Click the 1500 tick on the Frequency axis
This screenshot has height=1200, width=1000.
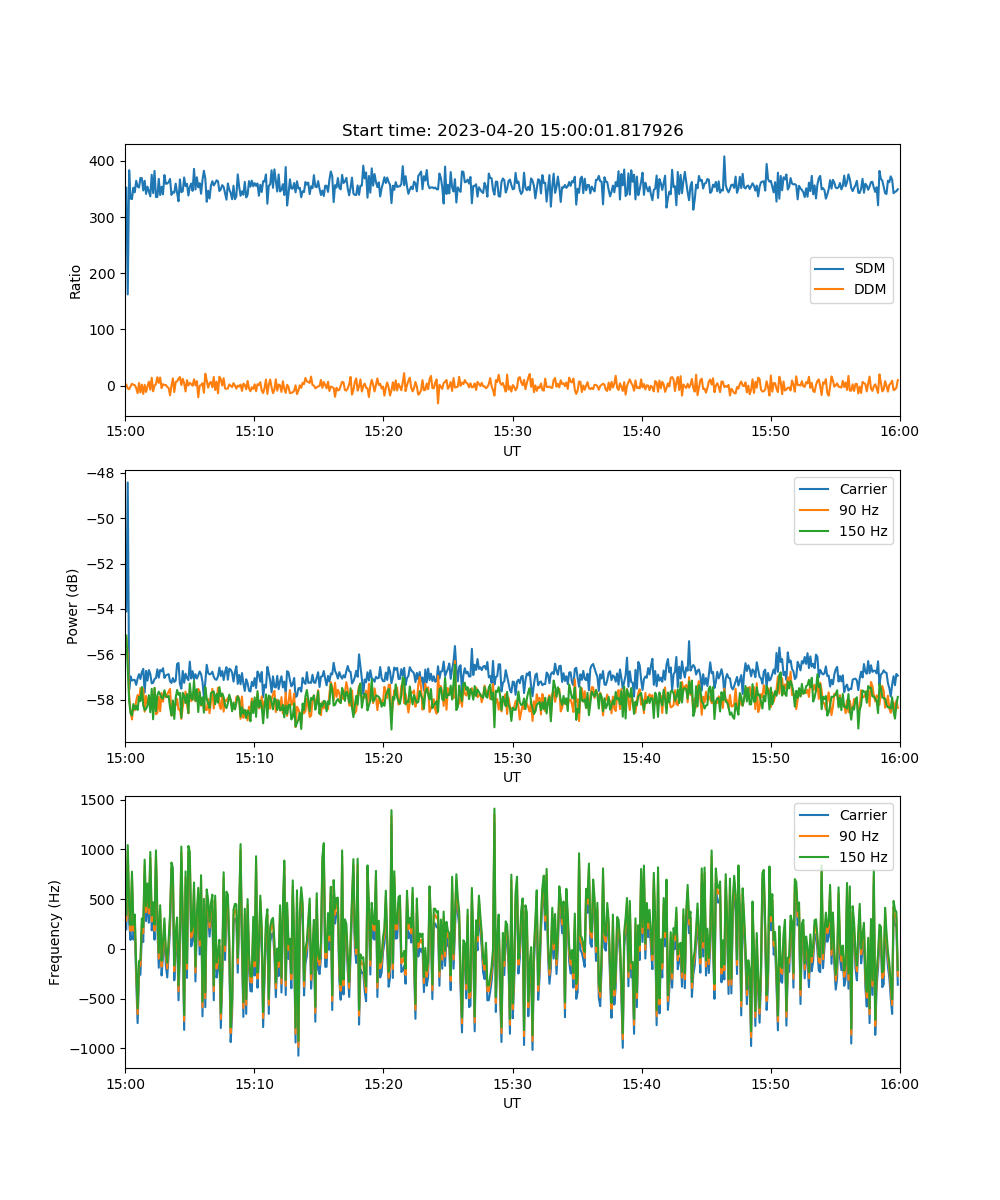pyautogui.click(x=99, y=800)
